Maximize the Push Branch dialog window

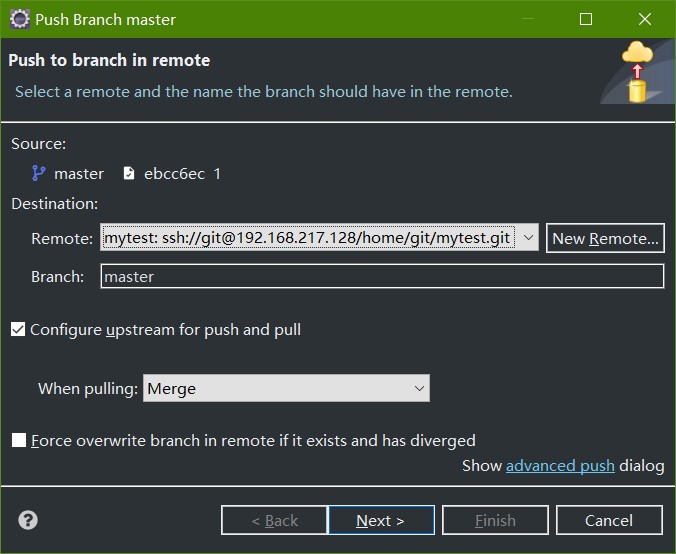[x=585, y=19]
